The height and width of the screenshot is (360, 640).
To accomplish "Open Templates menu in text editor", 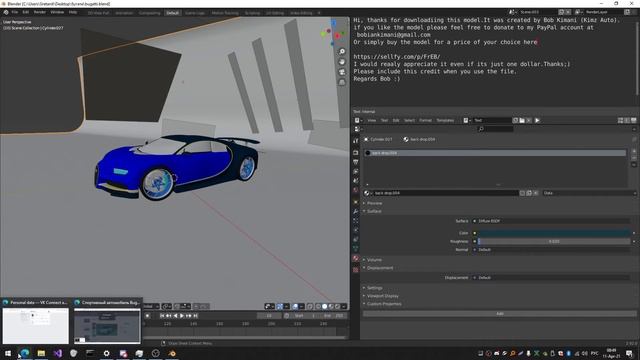I will (x=445, y=120).
